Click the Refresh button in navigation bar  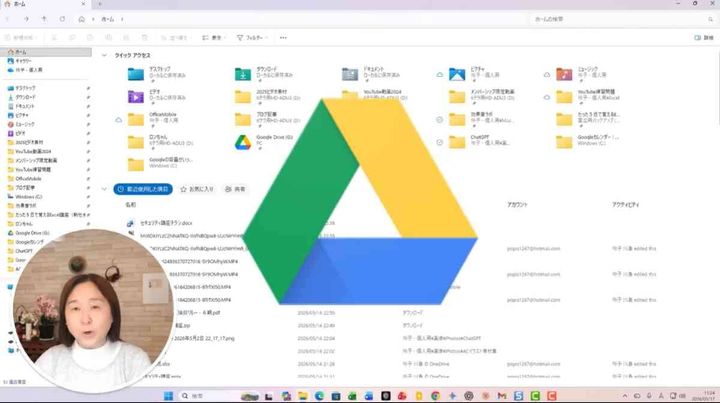pos(62,19)
